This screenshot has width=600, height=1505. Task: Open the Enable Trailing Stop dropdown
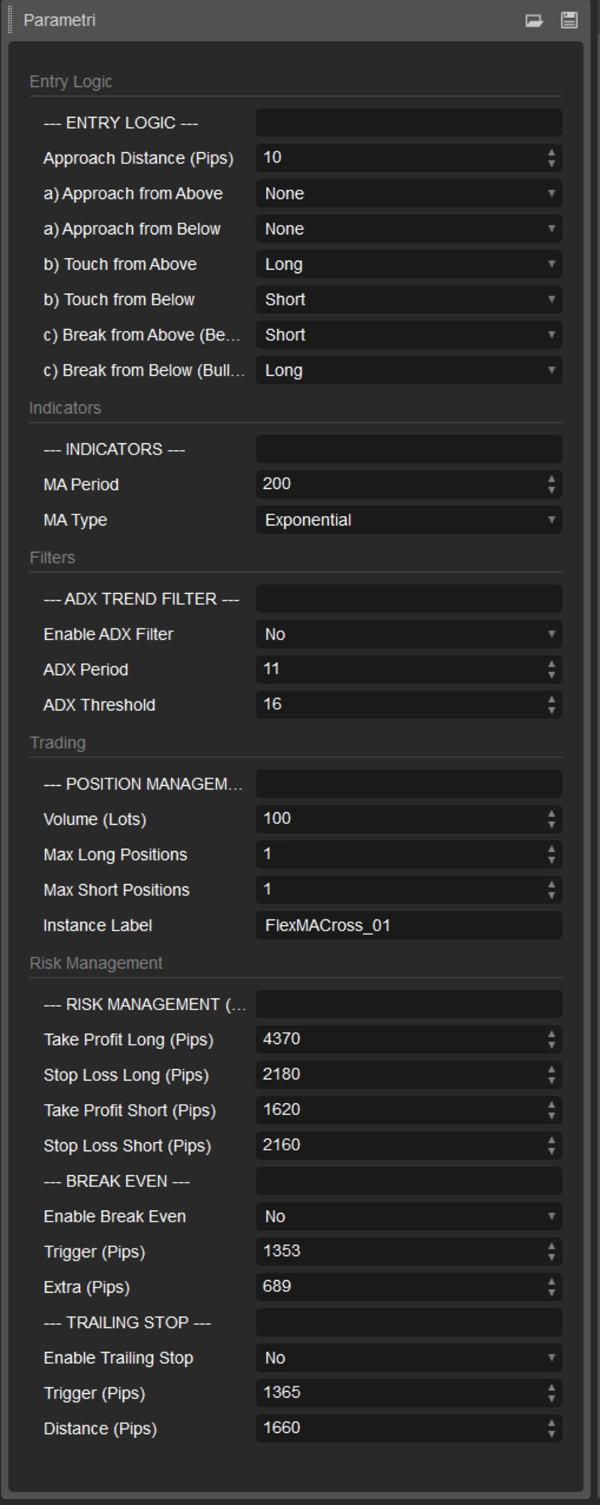point(408,1358)
